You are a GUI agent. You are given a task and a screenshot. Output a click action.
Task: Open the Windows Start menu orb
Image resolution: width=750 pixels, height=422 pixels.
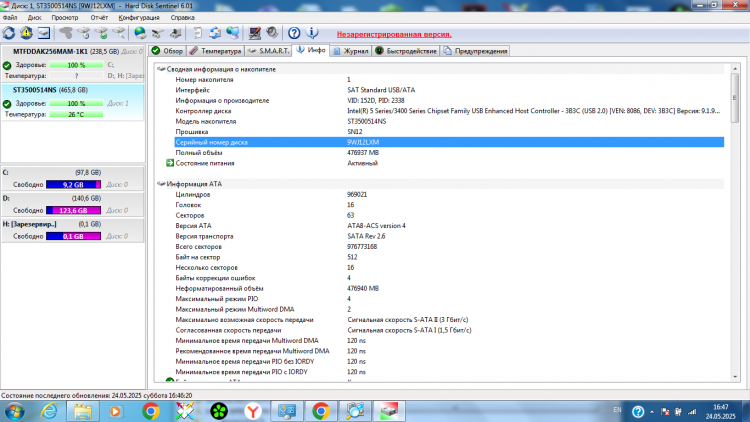point(14,411)
